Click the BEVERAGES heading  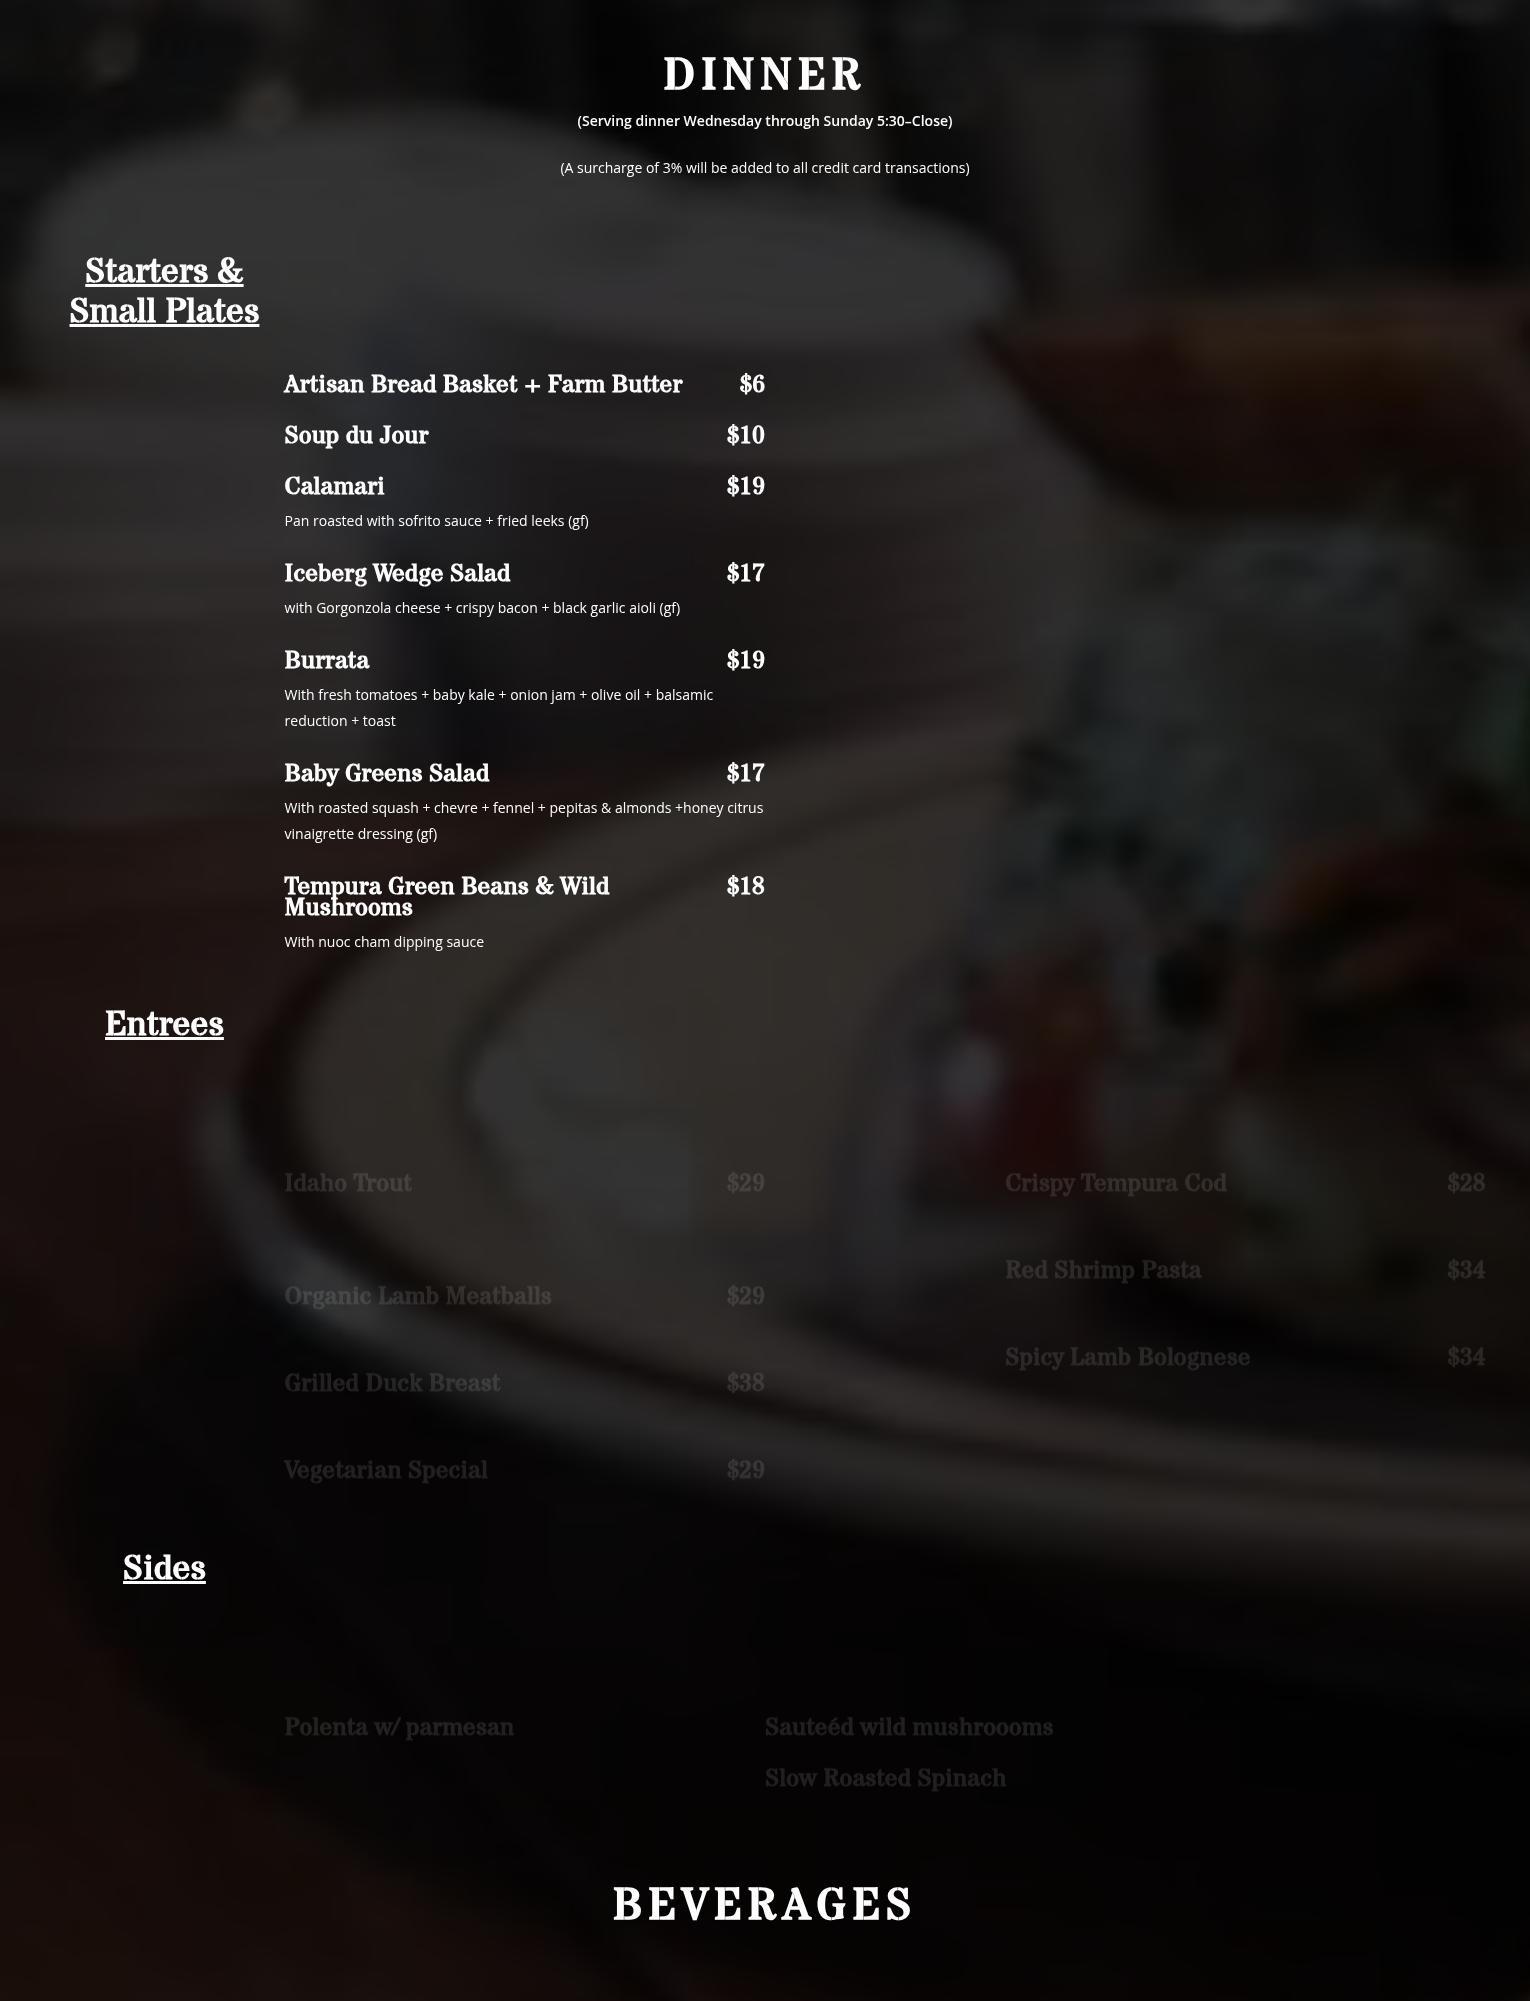coord(763,1904)
